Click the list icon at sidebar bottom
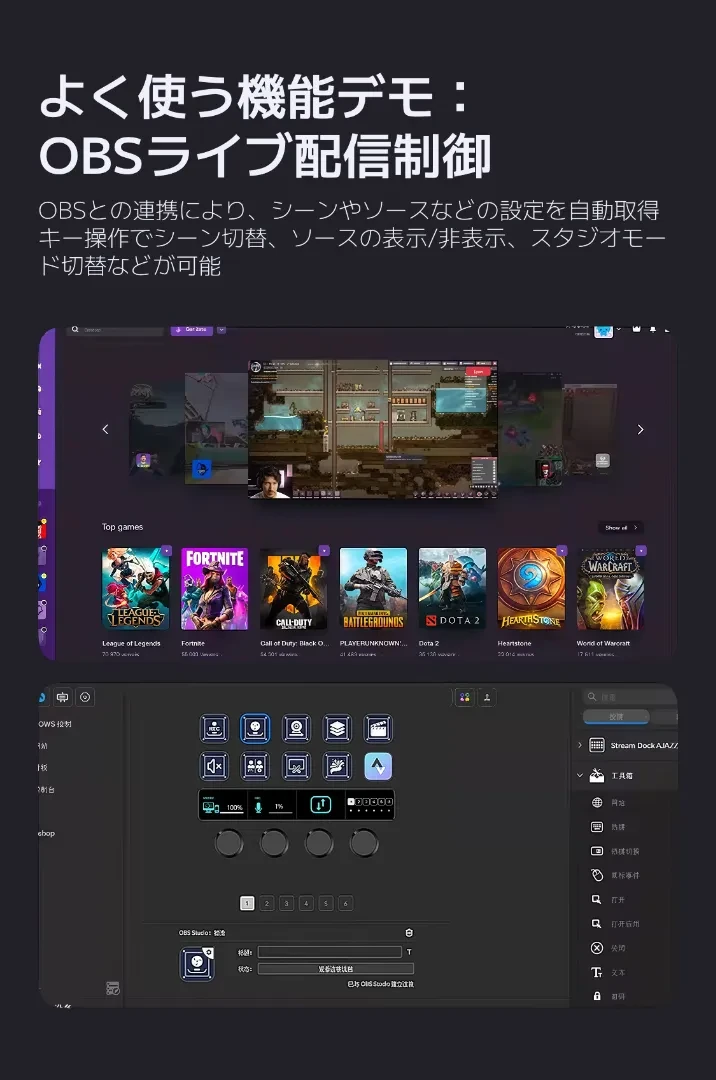 tap(113, 988)
